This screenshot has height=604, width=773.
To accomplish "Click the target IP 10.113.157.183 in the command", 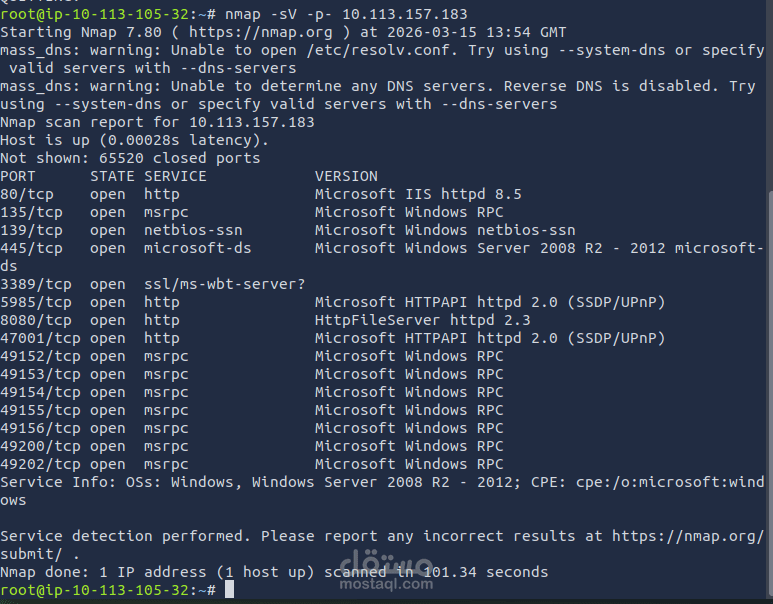I will point(405,14).
